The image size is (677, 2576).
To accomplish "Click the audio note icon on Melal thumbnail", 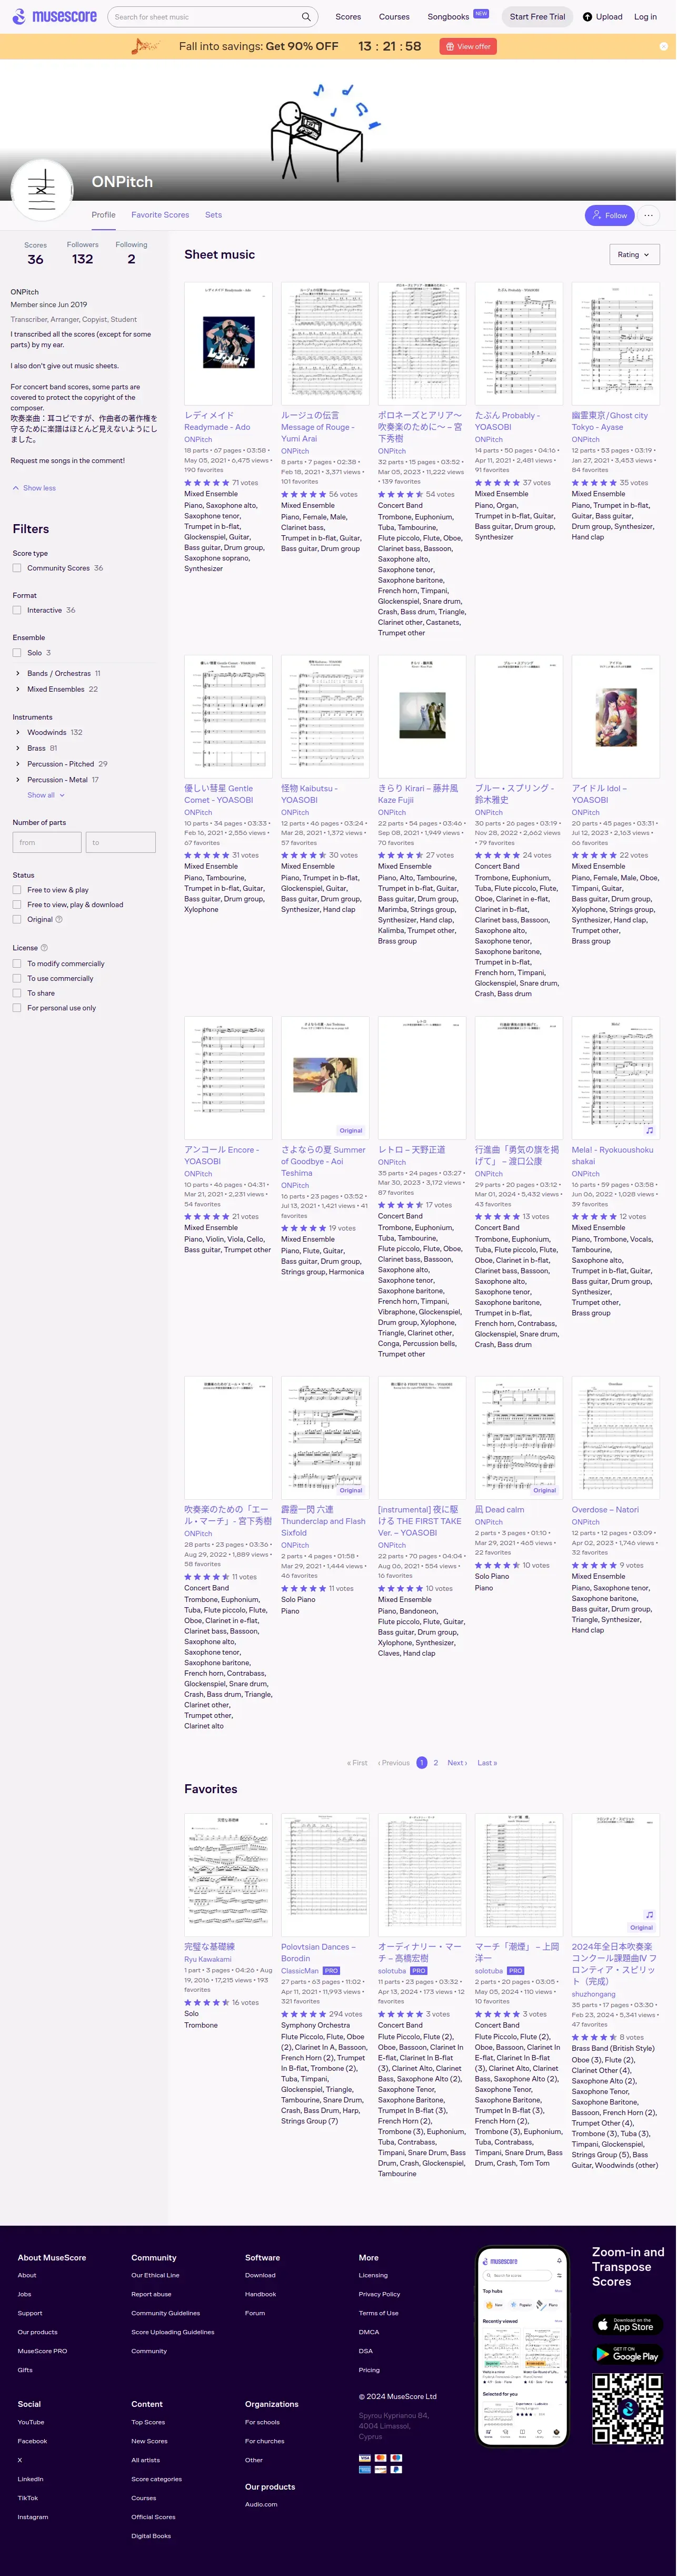I will pos(649,1131).
